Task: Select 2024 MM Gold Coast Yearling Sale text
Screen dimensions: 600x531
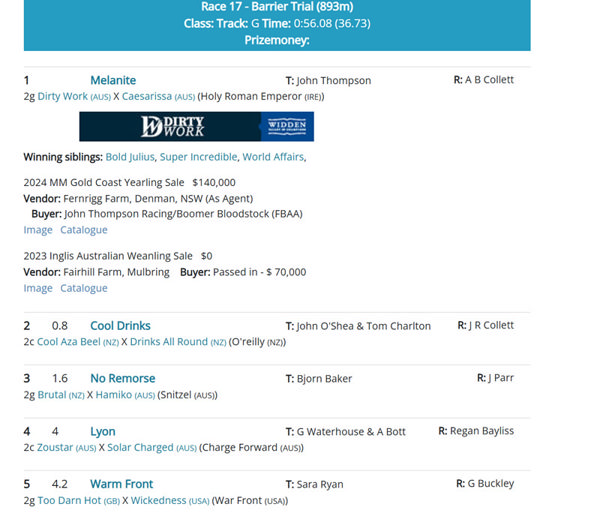Action: 104,182
